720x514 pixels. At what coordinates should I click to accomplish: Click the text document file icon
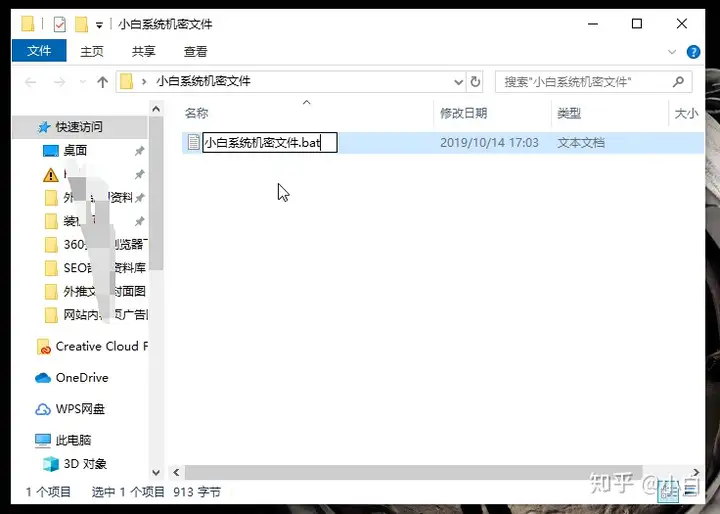[193, 142]
